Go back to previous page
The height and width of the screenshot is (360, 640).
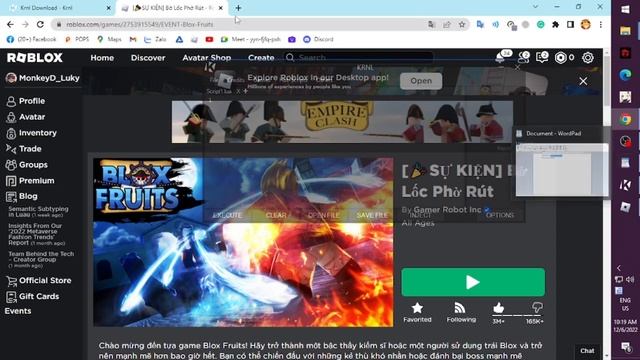tap(10, 24)
